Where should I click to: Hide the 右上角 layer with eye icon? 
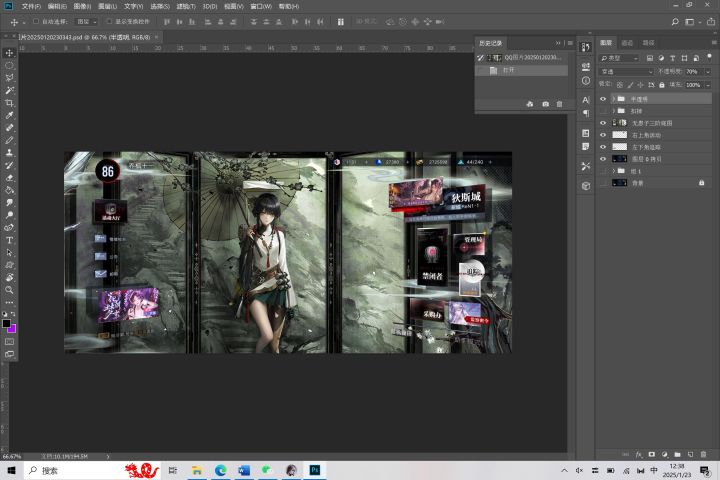coord(603,135)
